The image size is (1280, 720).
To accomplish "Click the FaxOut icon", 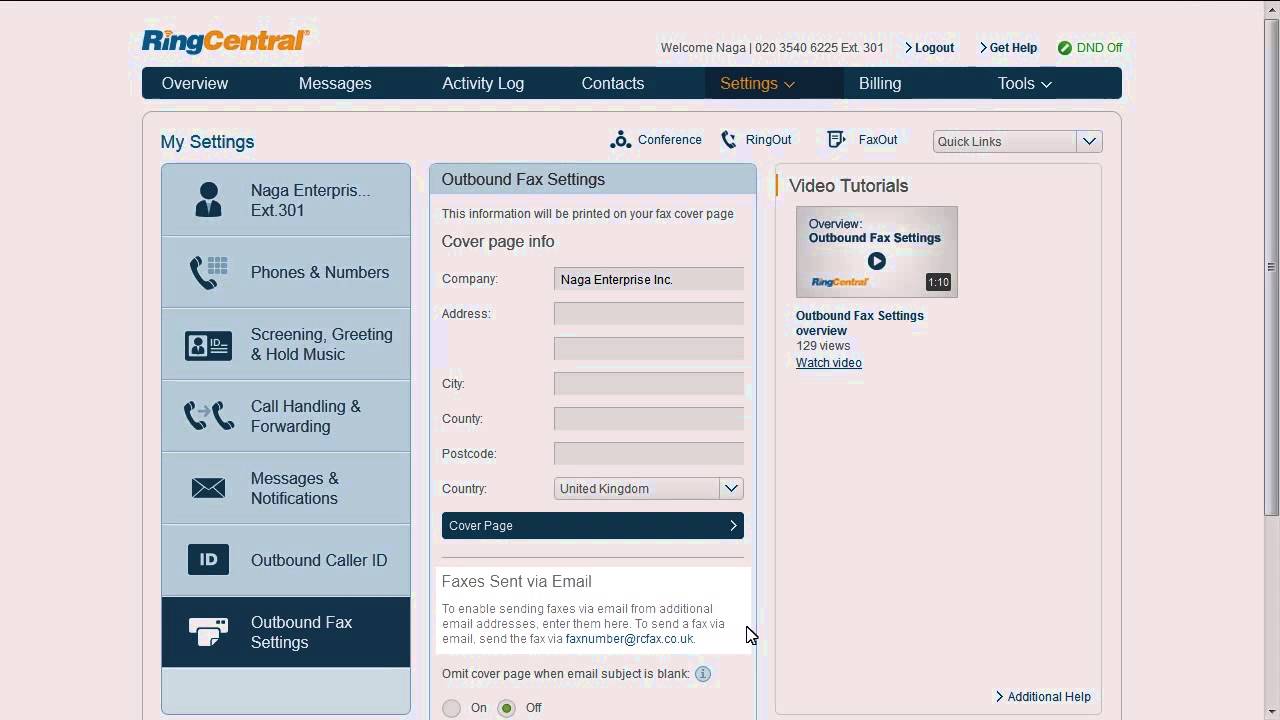I will click(x=837, y=140).
